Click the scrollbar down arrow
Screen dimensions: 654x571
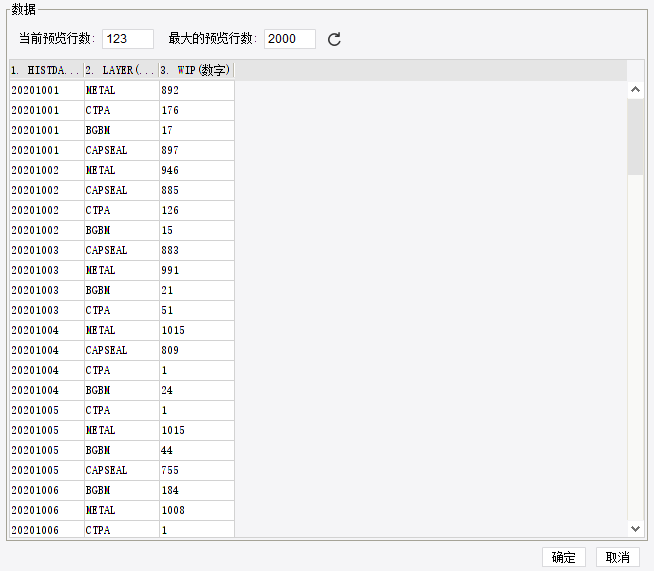635,529
